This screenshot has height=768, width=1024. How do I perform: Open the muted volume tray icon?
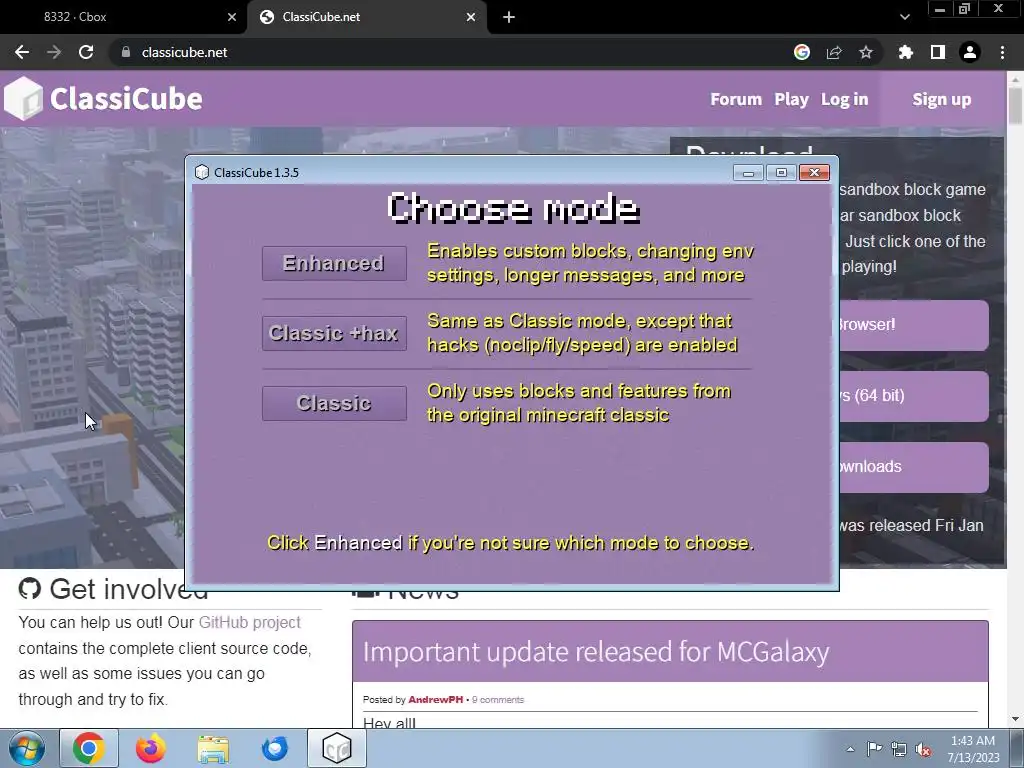click(923, 750)
